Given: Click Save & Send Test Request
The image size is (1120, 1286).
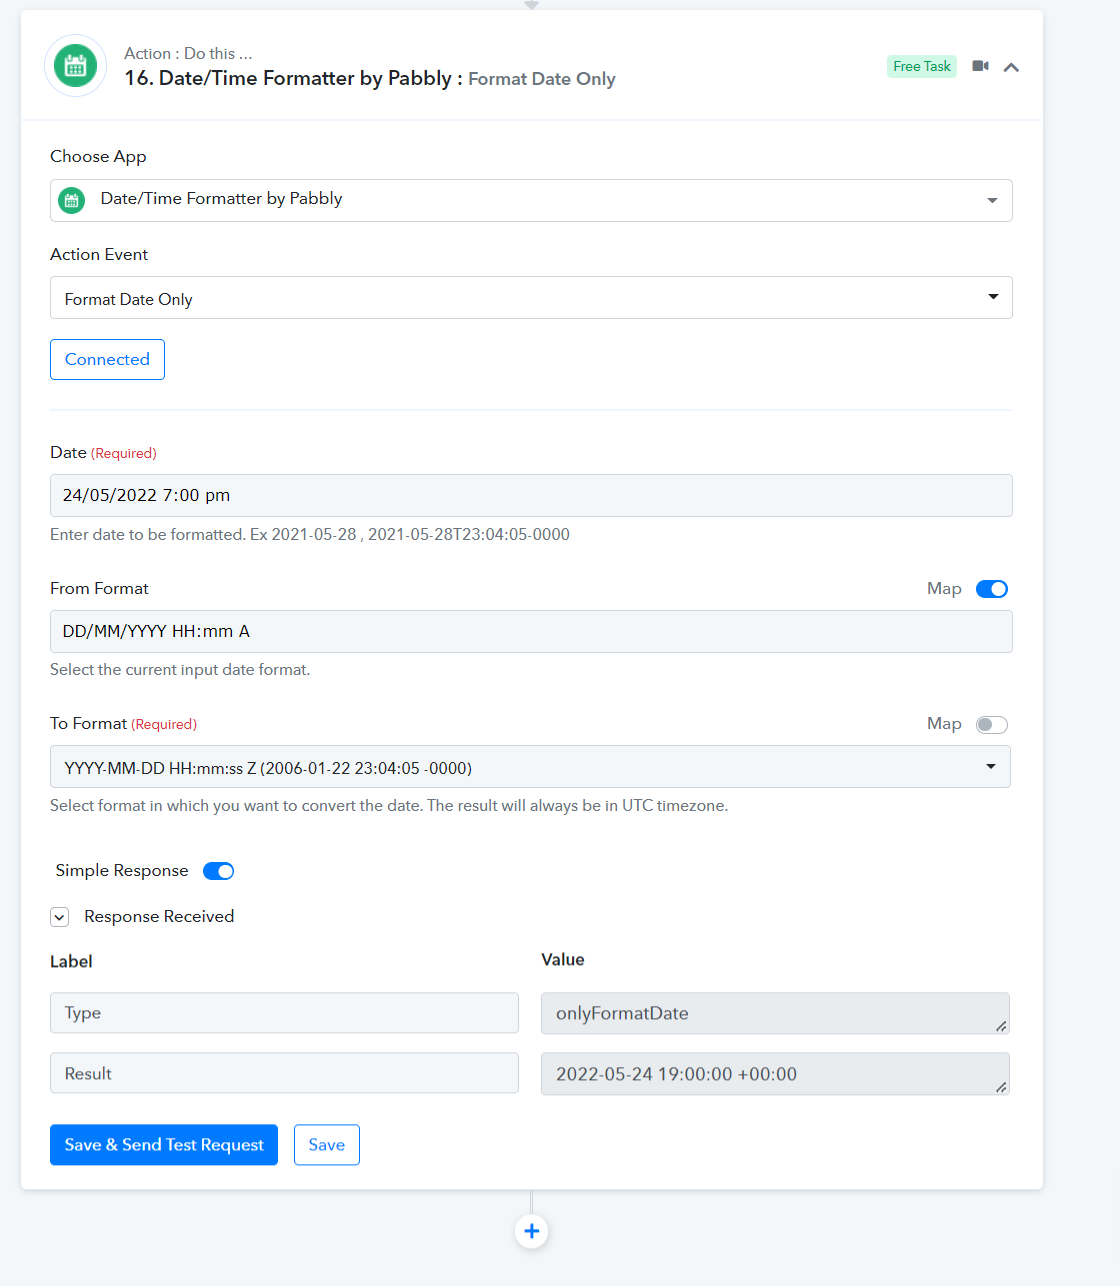Looking at the screenshot, I should tap(164, 1145).
